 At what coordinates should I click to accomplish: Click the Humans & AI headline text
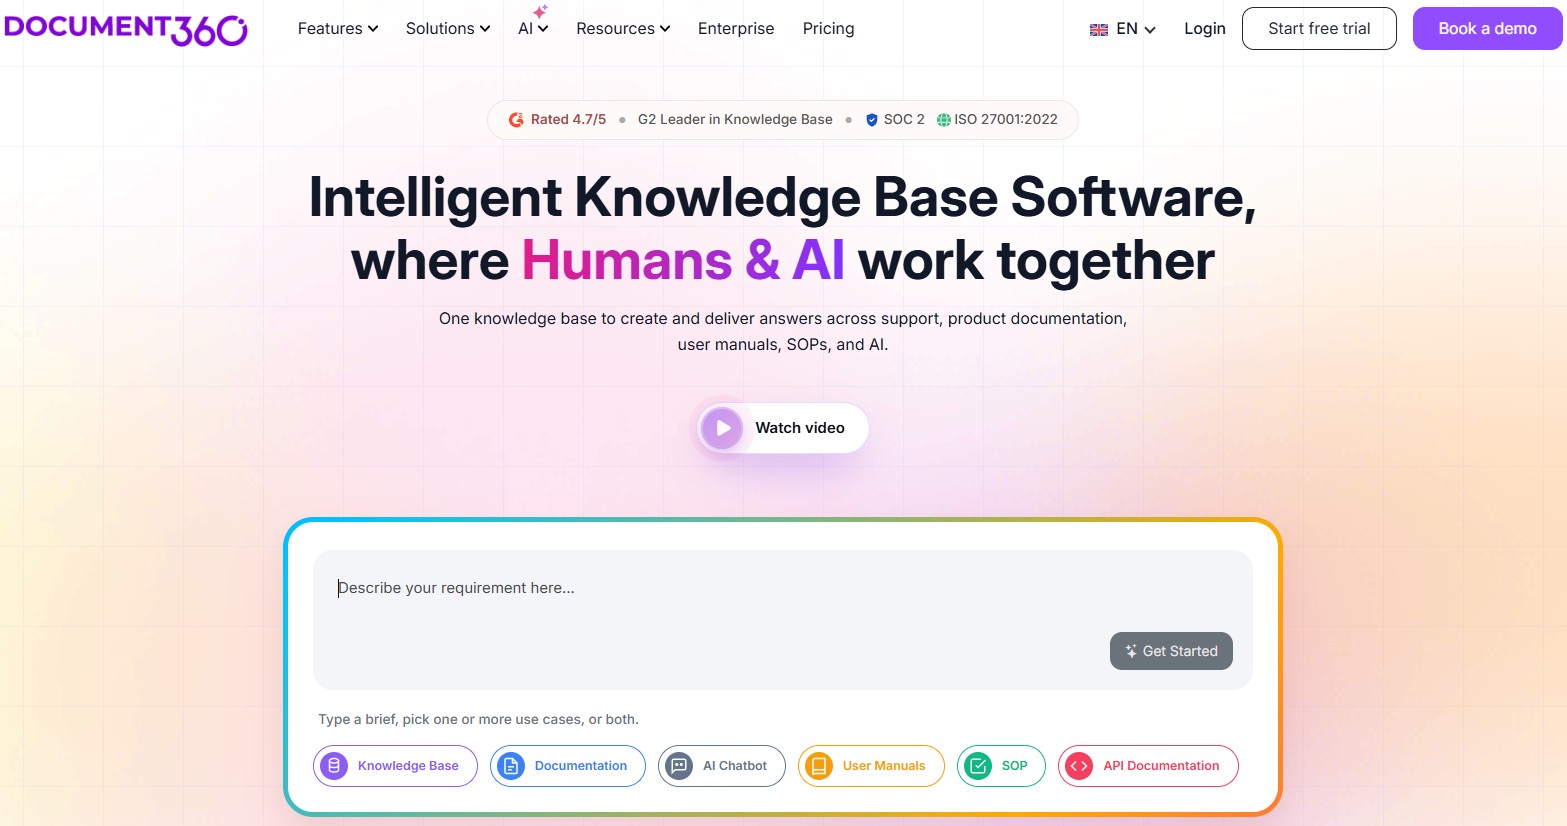click(683, 261)
